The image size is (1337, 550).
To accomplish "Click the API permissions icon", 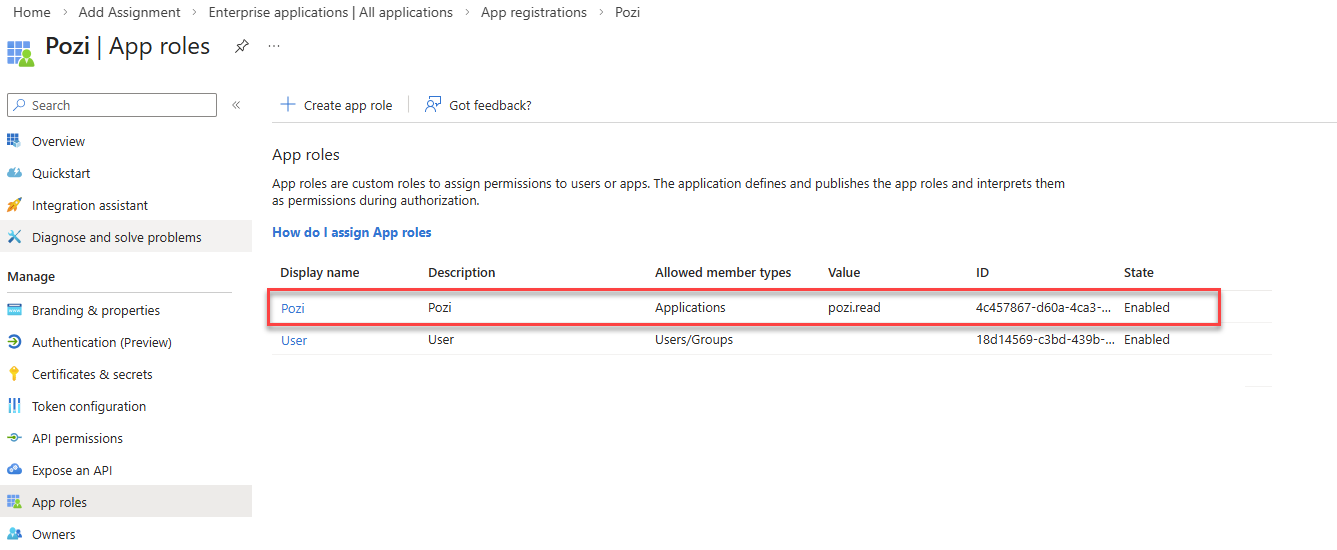I will 14,438.
